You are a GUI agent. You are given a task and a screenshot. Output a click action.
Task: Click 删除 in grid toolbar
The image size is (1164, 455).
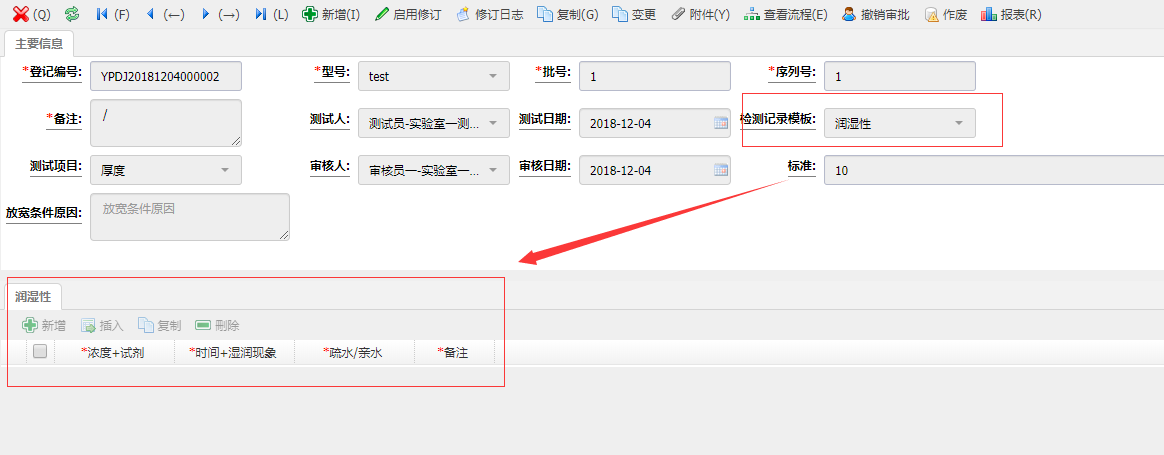(217, 325)
